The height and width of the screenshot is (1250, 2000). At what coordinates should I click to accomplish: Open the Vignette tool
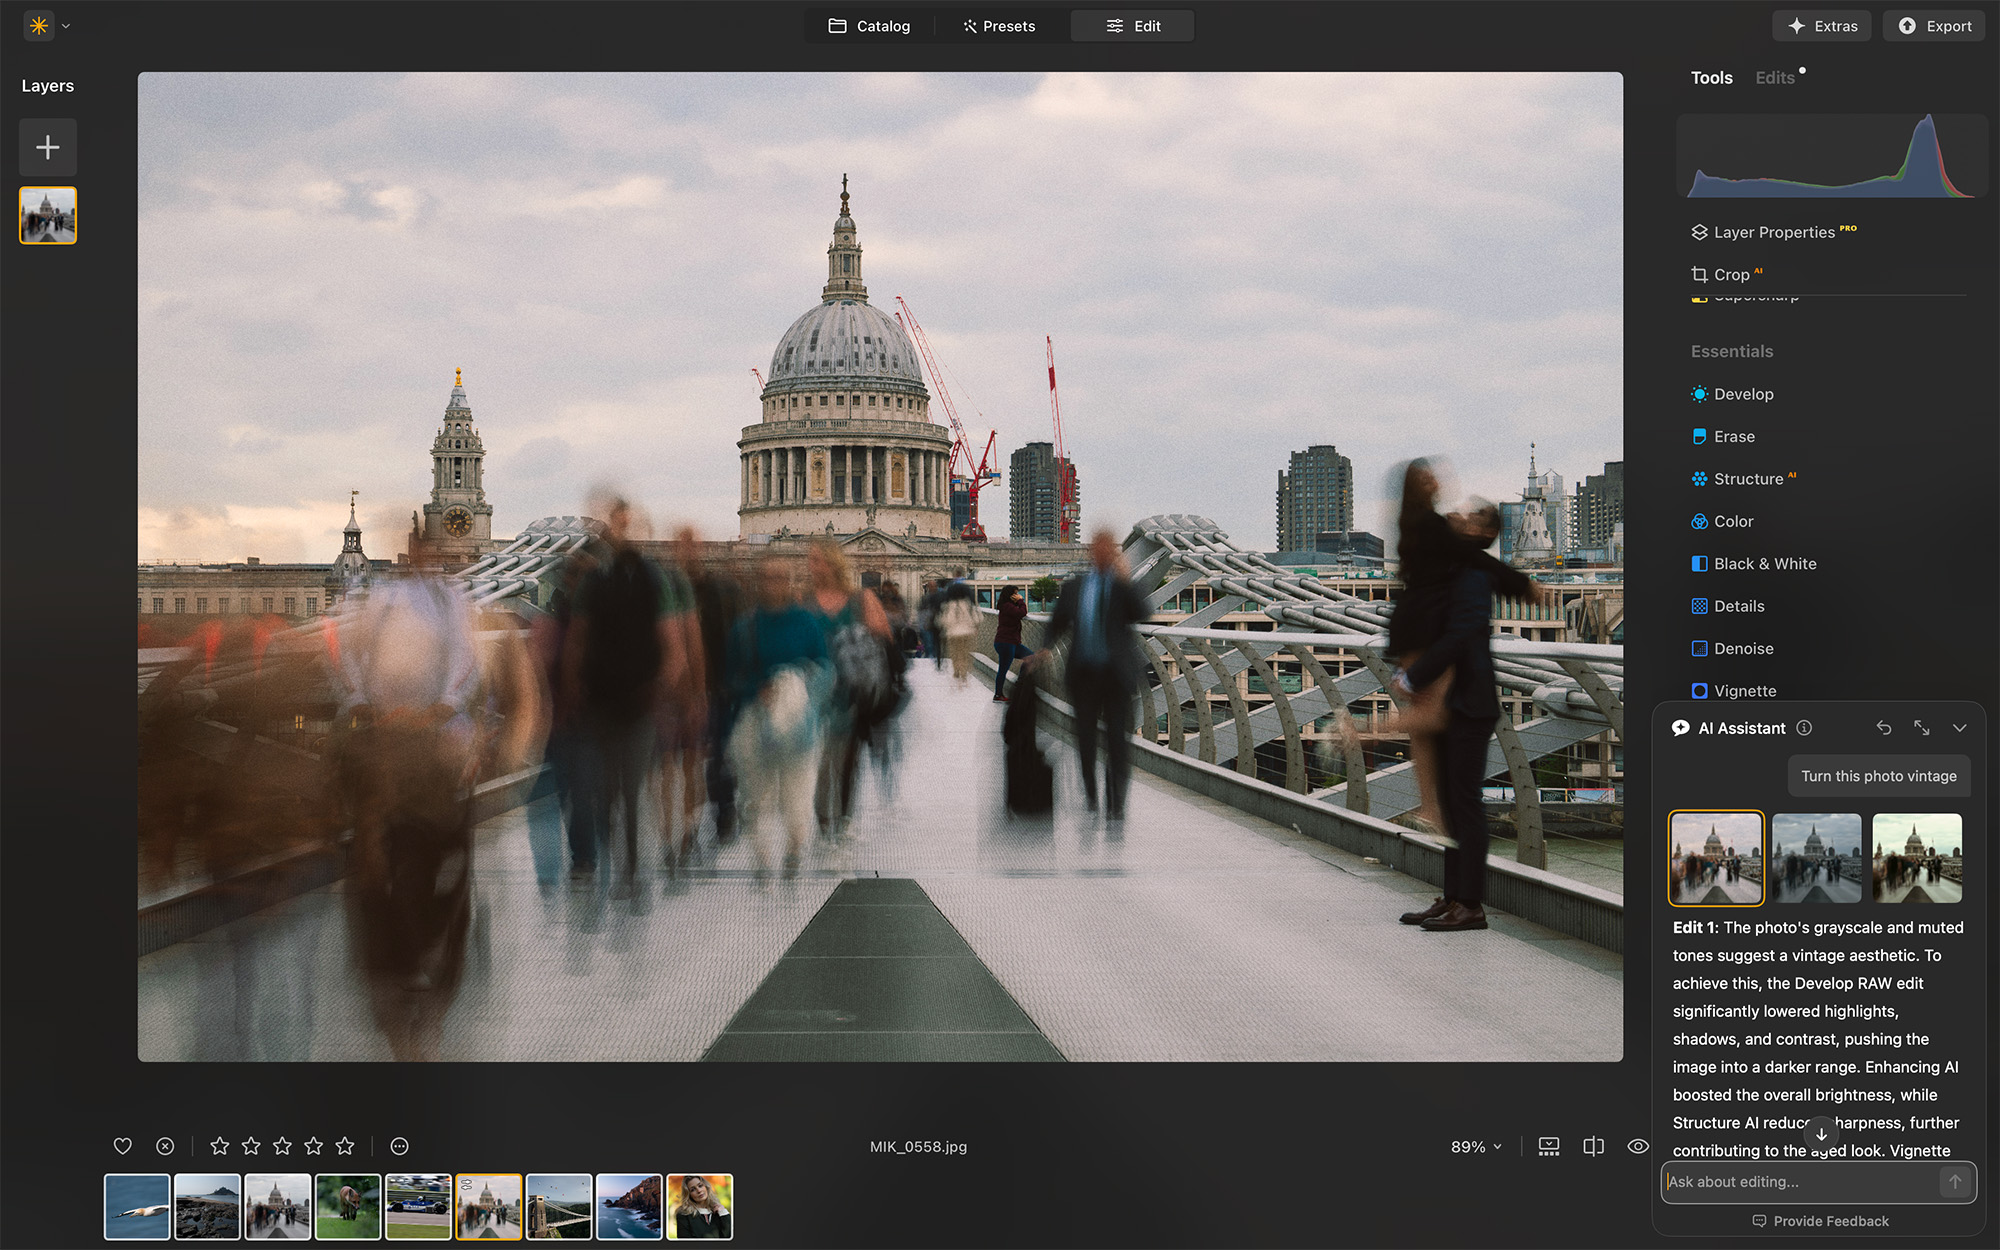[1744, 690]
